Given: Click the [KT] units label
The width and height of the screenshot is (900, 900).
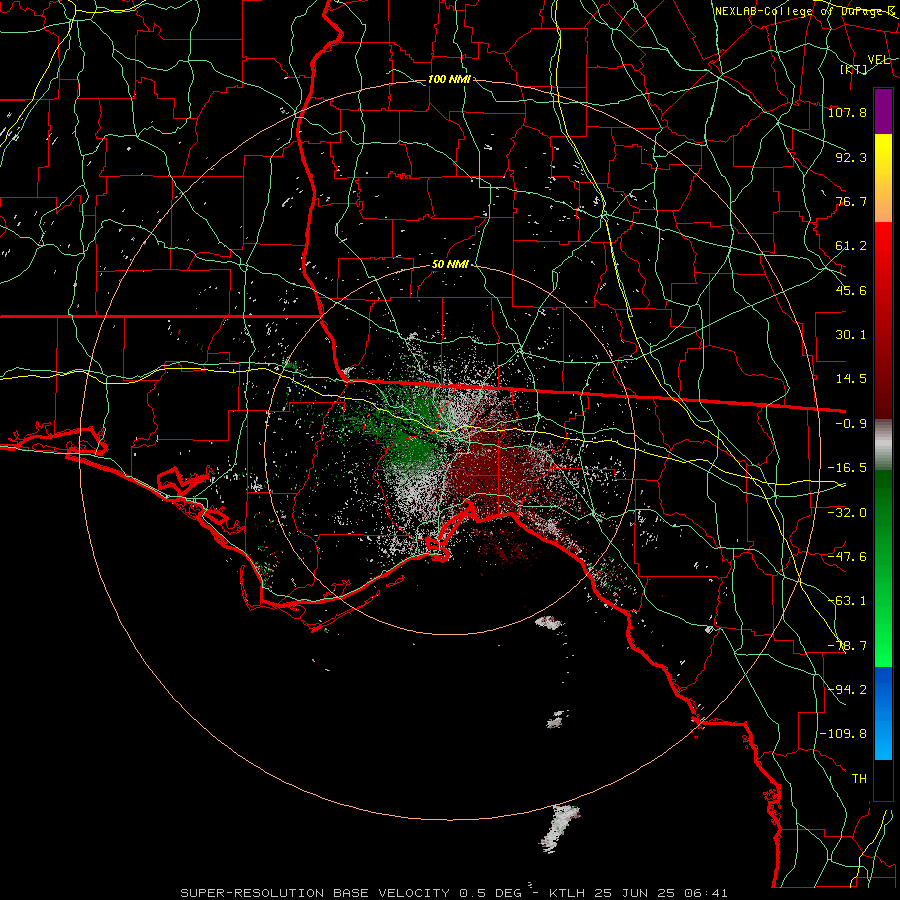Looking at the screenshot, I should (x=854, y=69).
